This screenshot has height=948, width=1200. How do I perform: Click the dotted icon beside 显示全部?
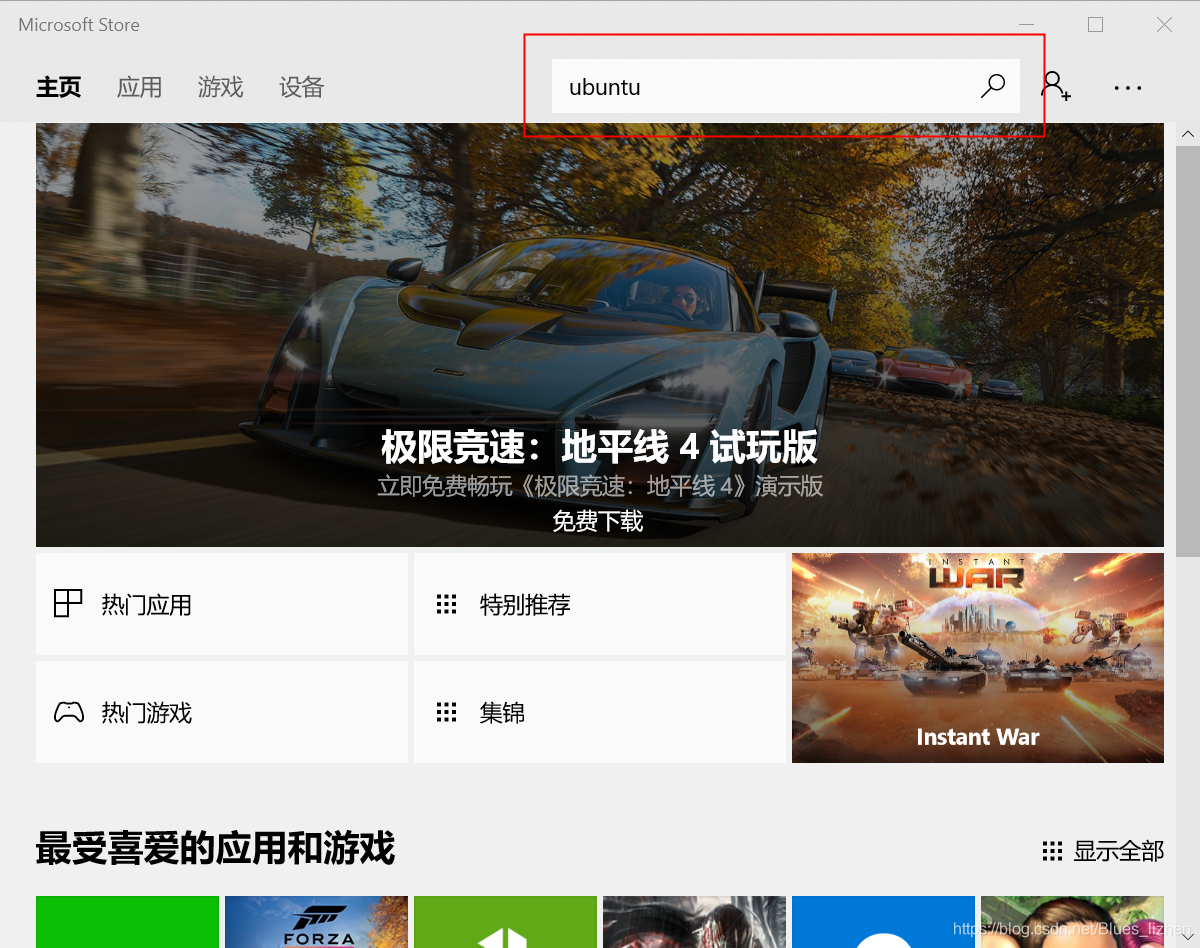tap(1052, 851)
